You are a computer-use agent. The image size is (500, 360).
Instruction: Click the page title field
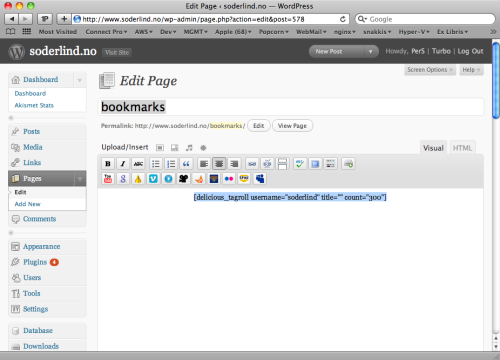[291, 107]
